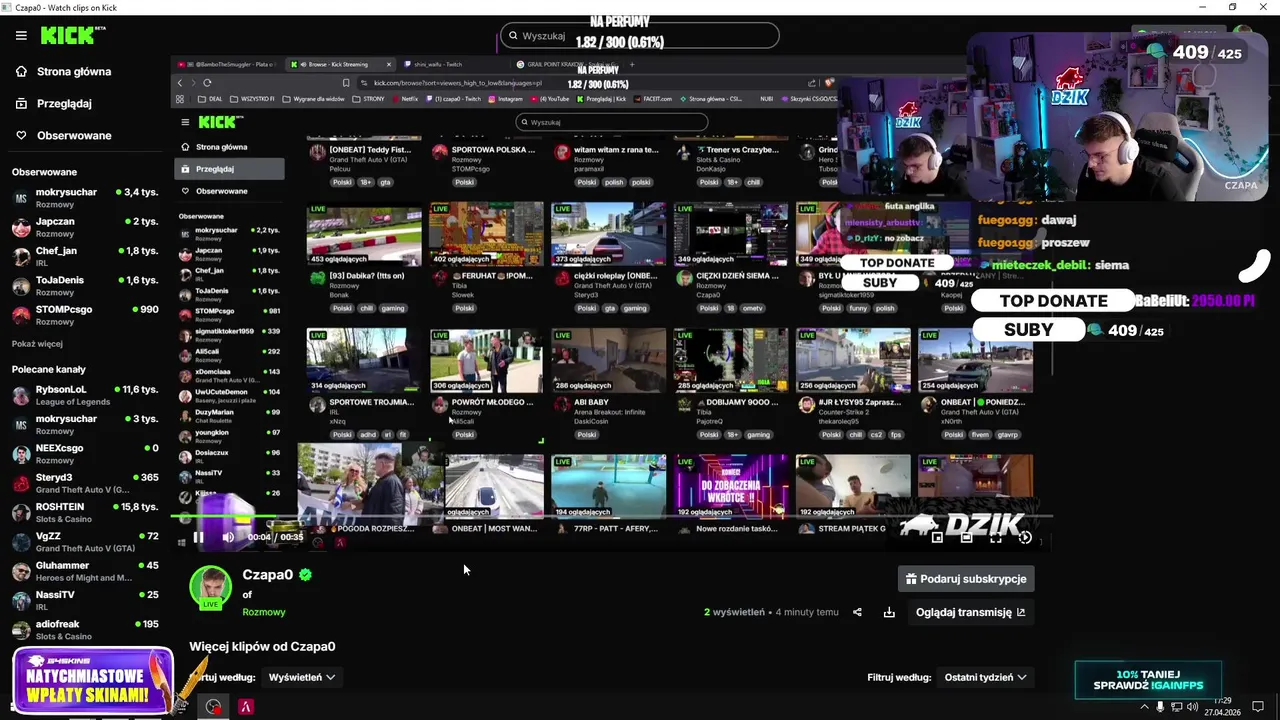Open adiofreak recommended channel
This screenshot has width=1280, height=720.
[x=85, y=629]
